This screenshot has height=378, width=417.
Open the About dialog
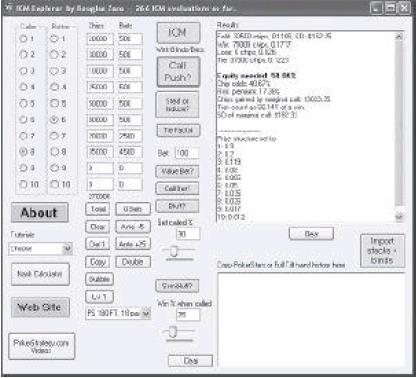click(40, 213)
